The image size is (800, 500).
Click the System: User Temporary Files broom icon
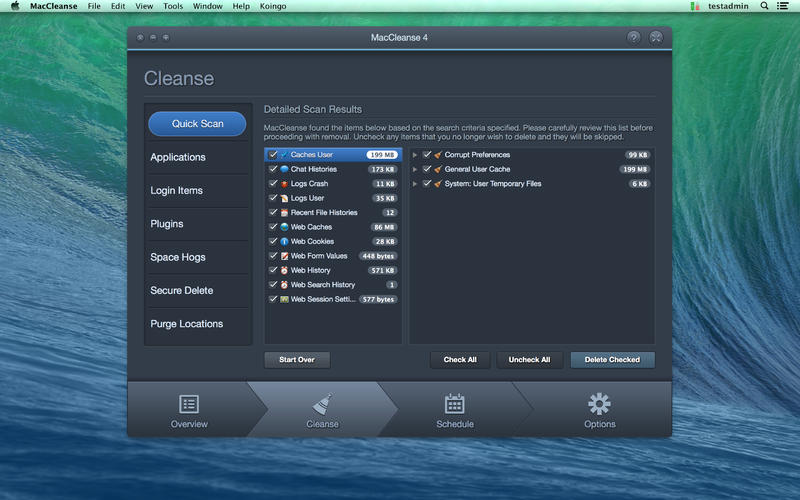coord(438,184)
